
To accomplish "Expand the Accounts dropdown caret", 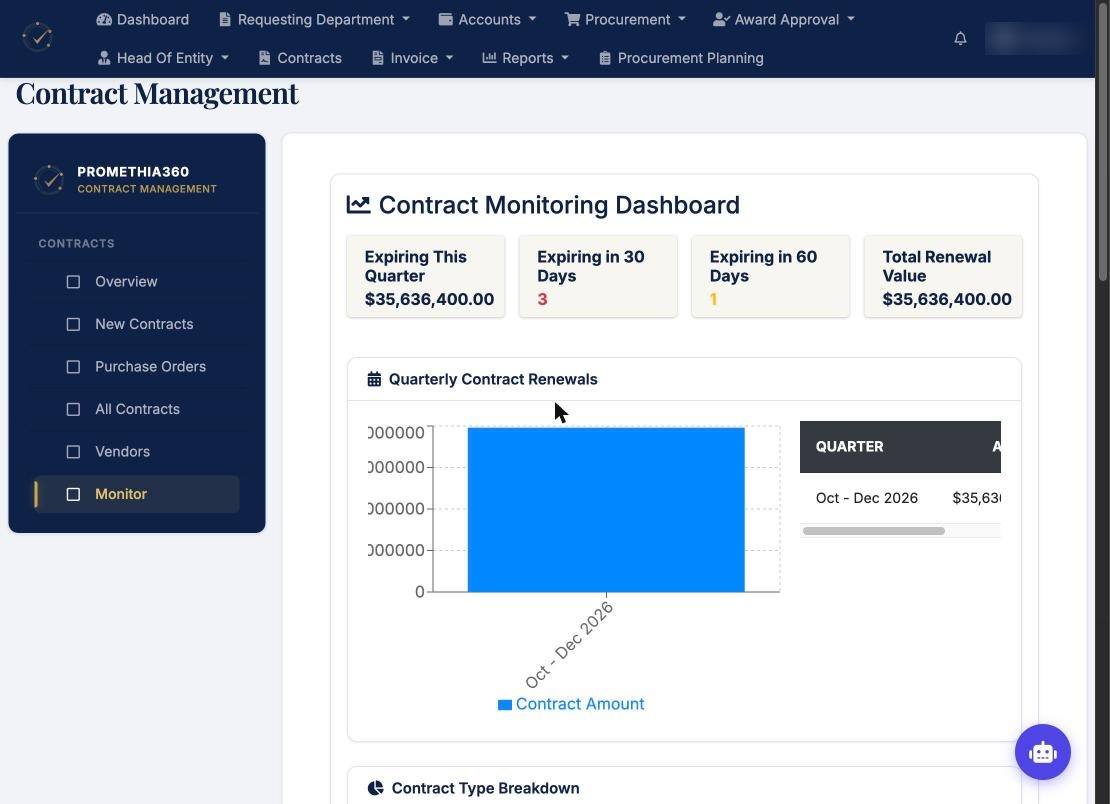I will tap(532, 19).
